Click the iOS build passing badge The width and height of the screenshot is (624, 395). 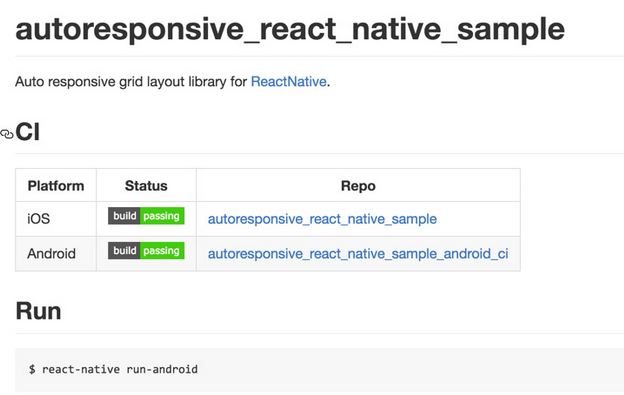pos(146,216)
